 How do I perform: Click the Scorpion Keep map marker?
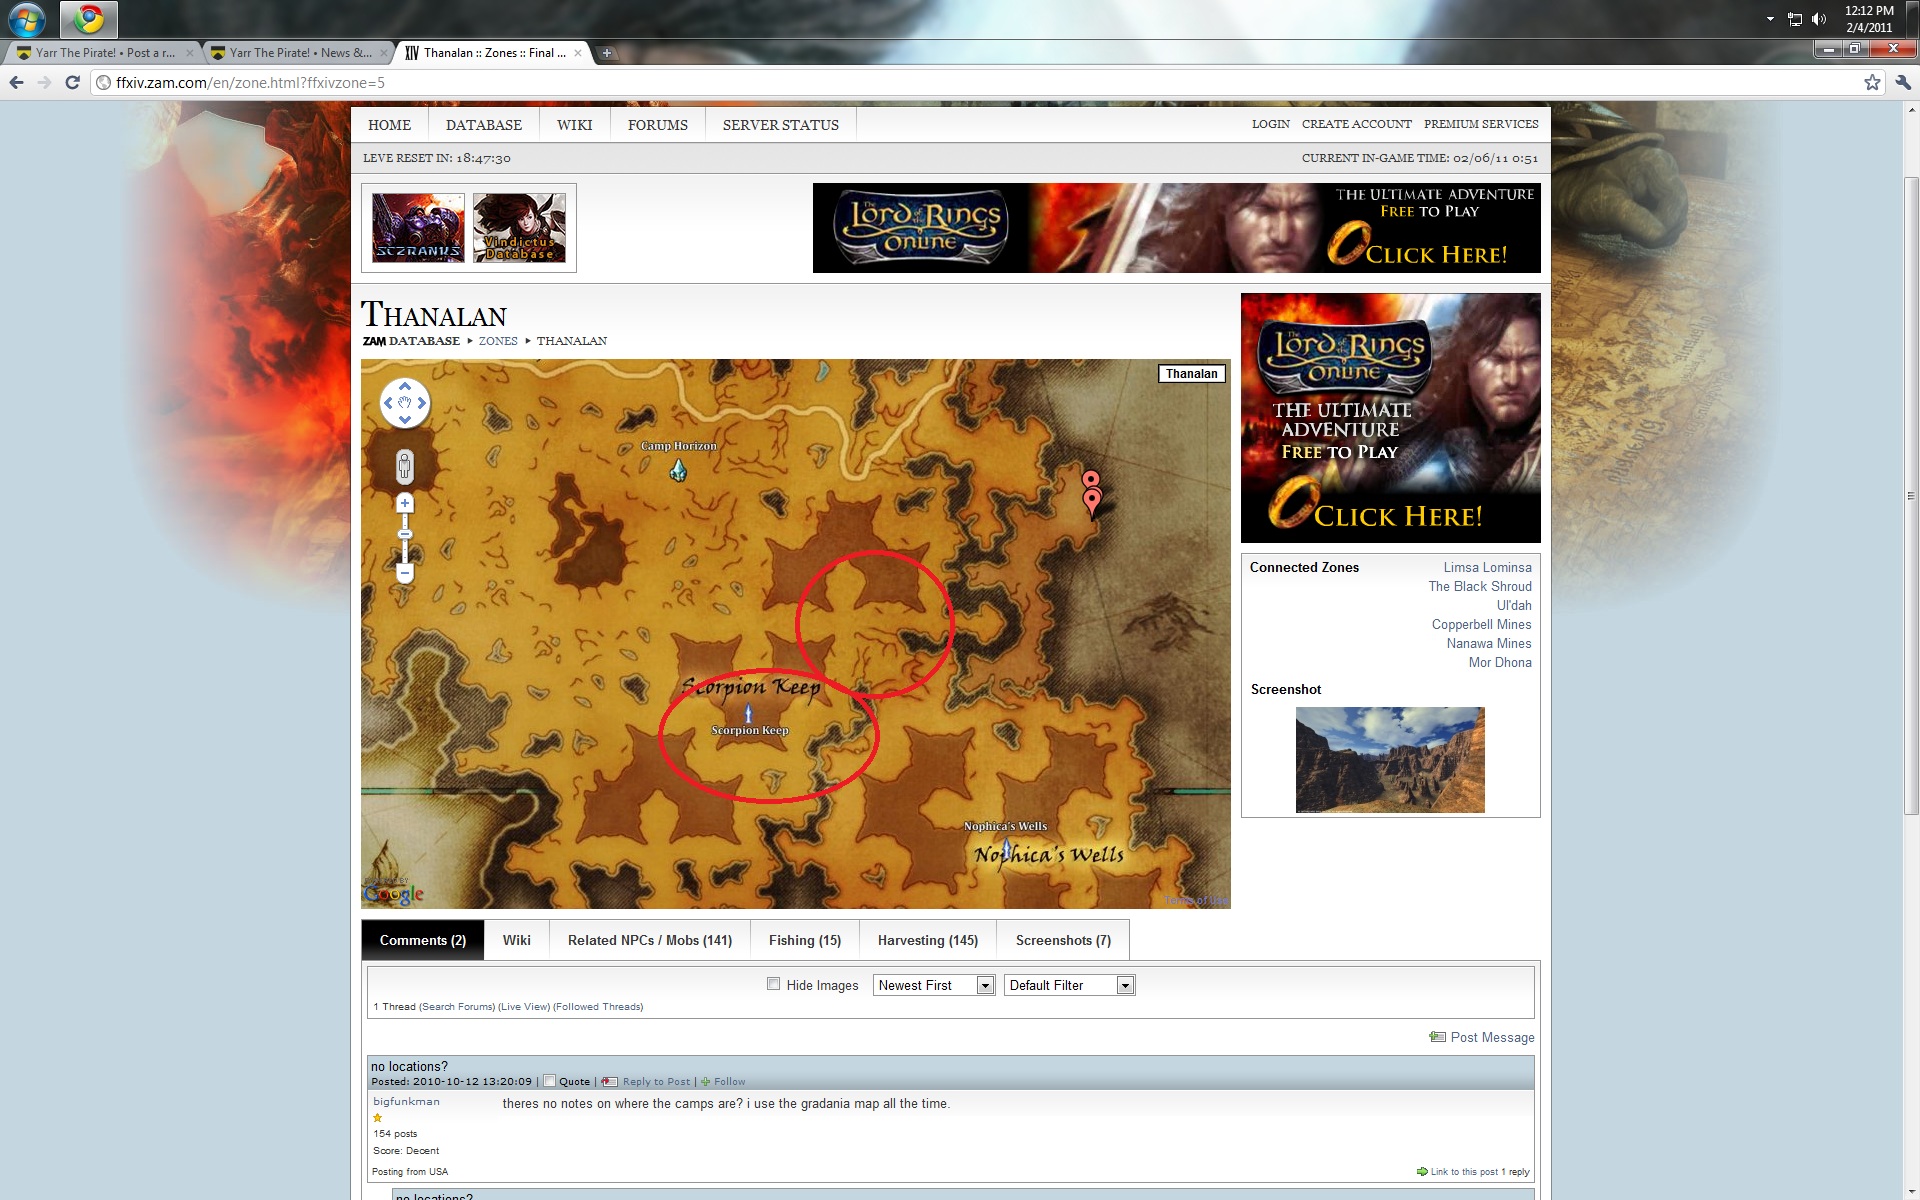[x=748, y=712]
